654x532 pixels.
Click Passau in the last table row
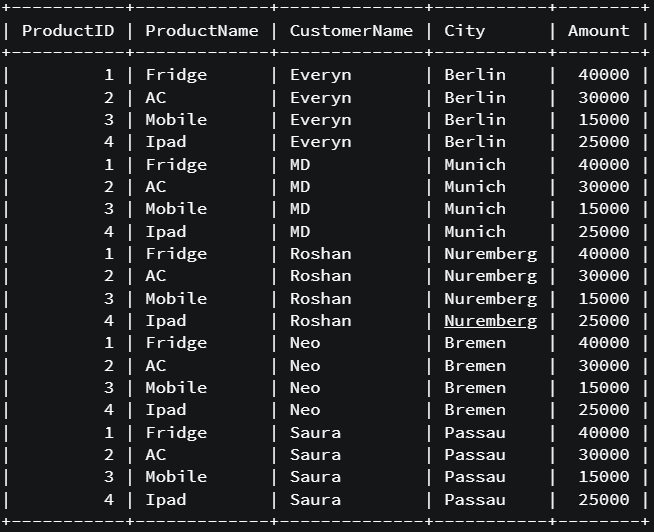(x=475, y=499)
